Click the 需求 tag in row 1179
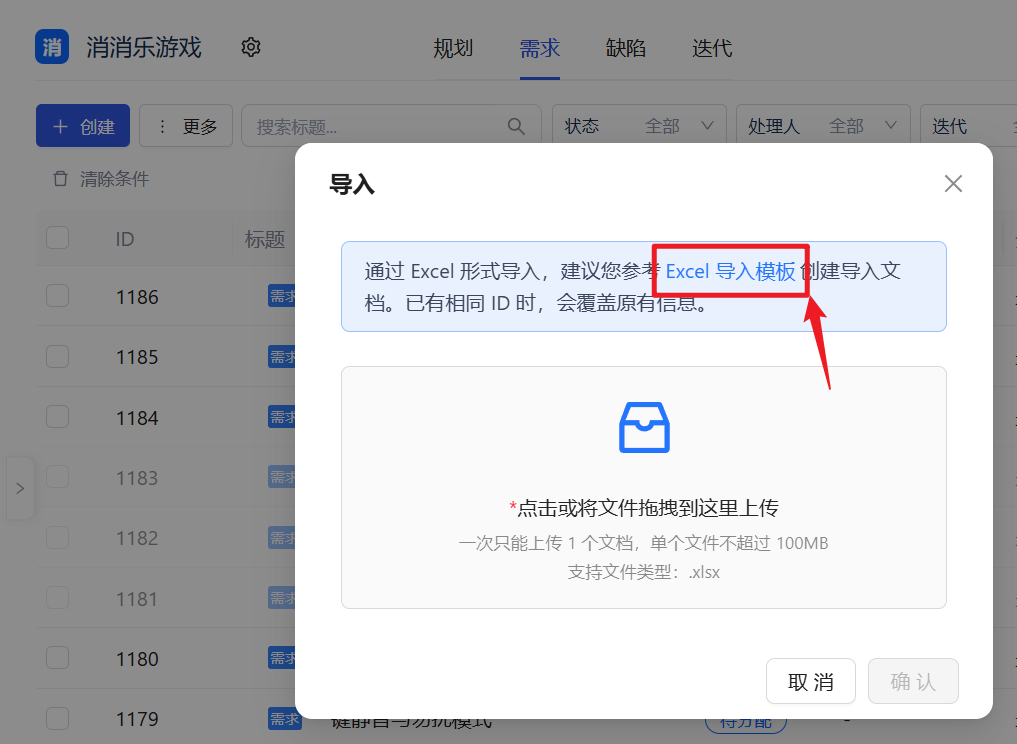 tap(285, 719)
